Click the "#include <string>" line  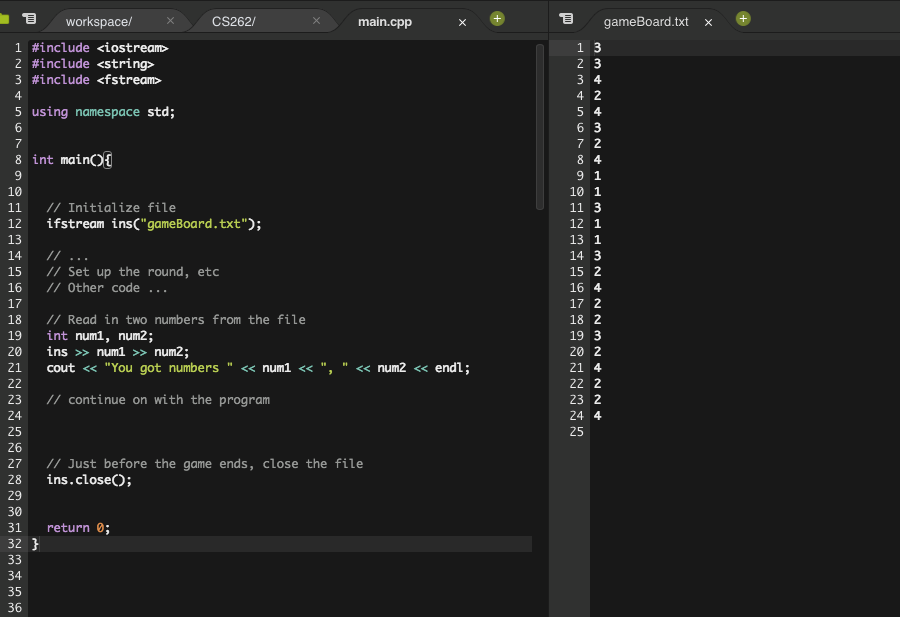pyautogui.click(x=93, y=64)
